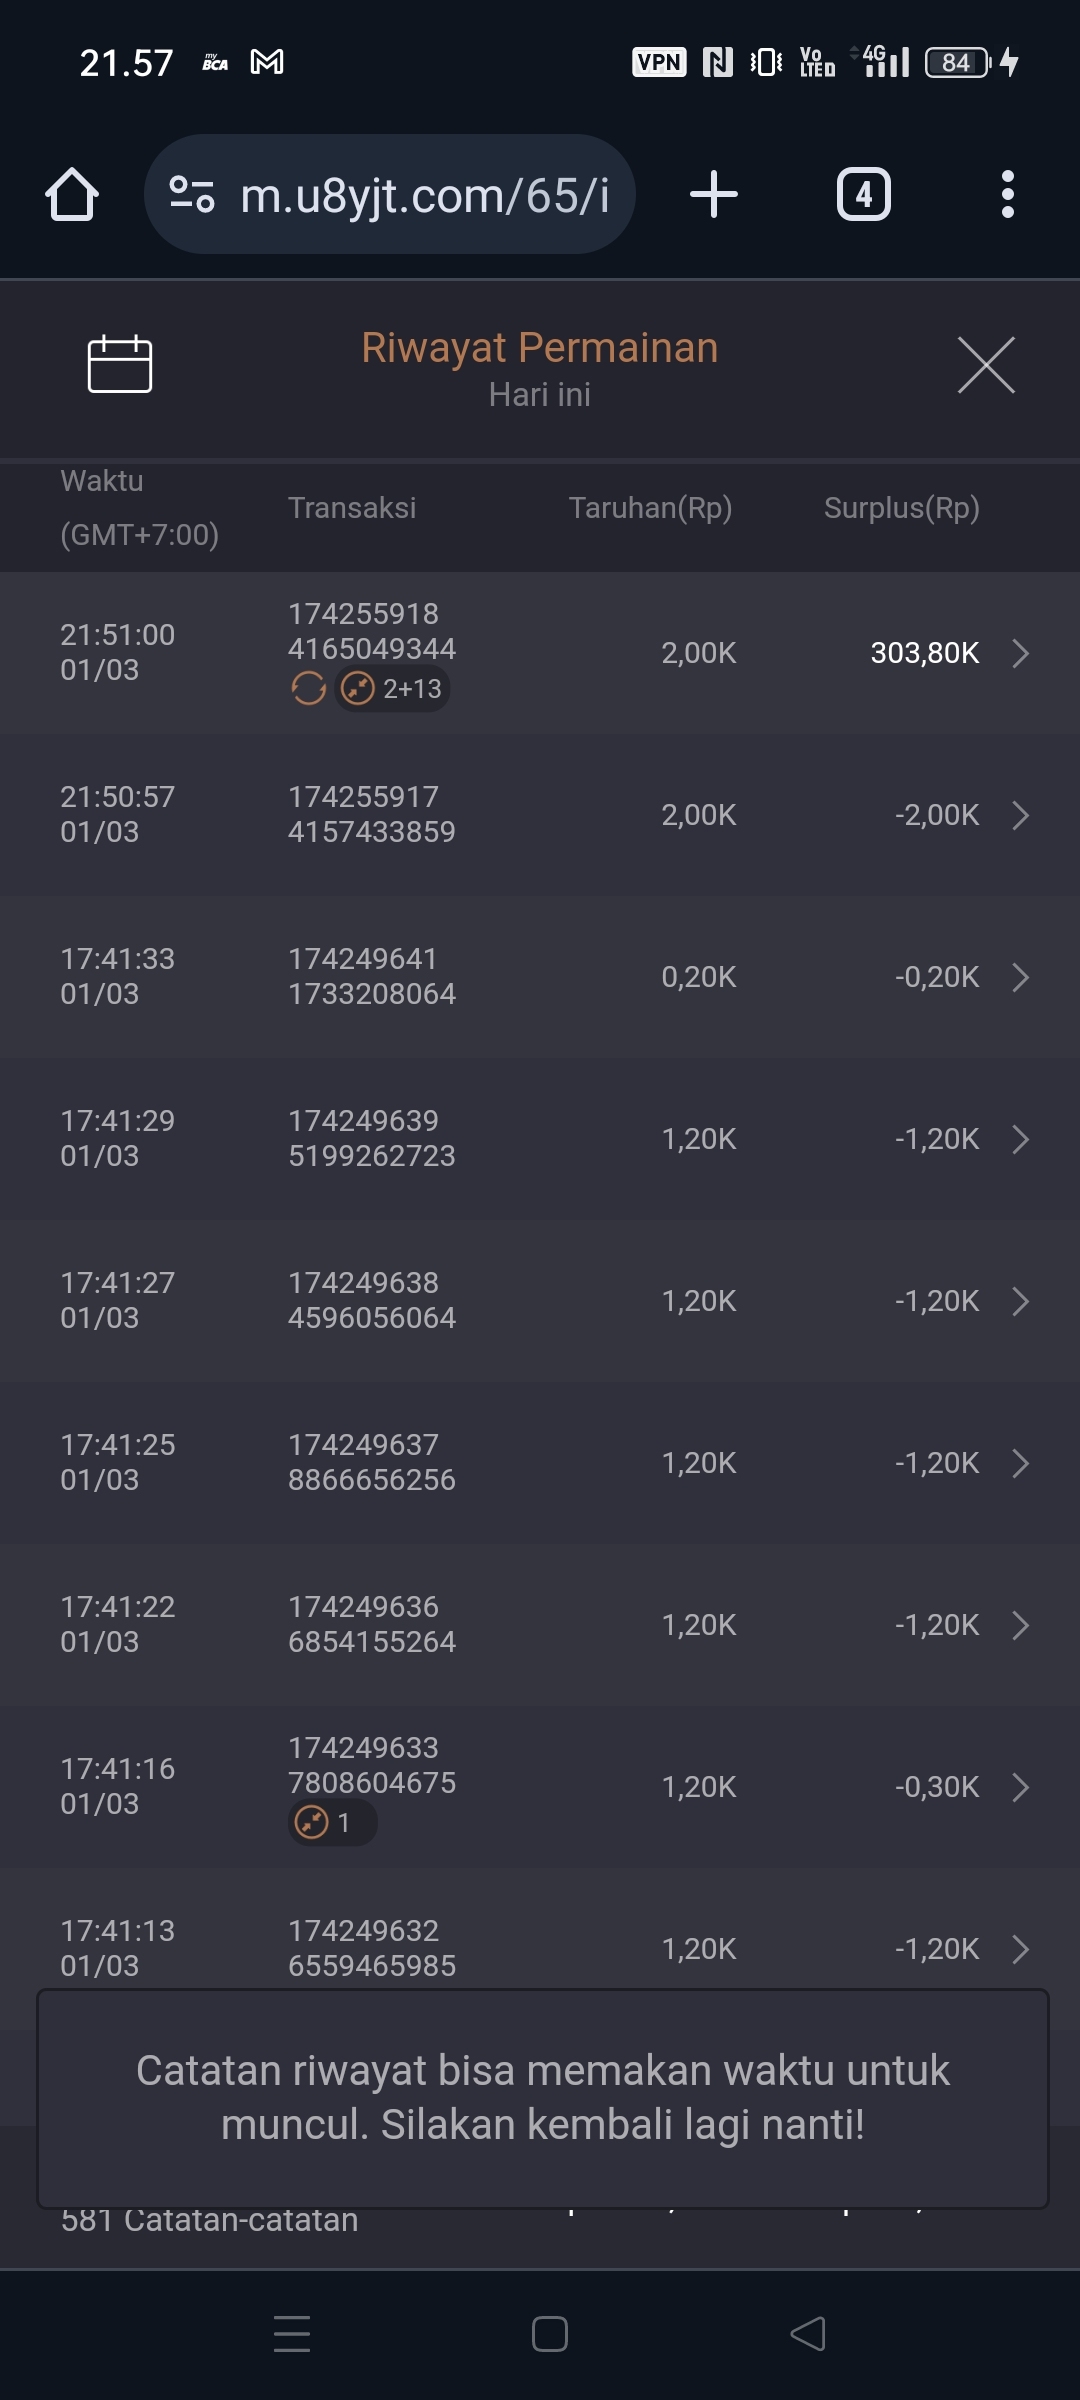Open the site settings icon in address bar
The height and width of the screenshot is (2400, 1080).
192,194
